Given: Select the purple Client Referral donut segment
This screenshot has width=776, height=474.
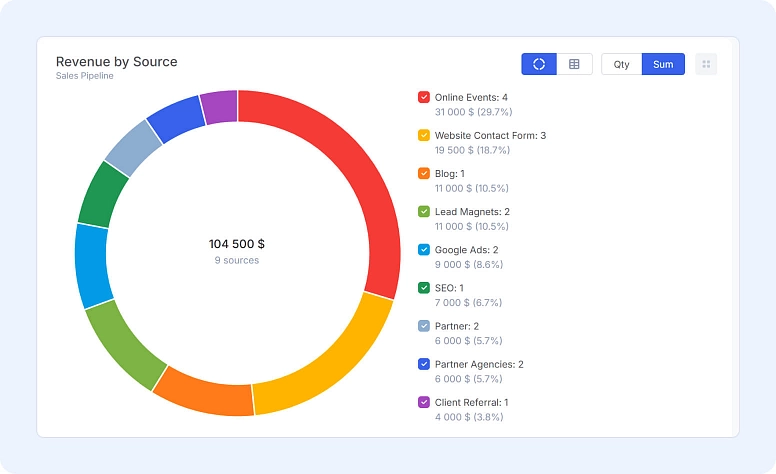Looking at the screenshot, I should 220,106.
